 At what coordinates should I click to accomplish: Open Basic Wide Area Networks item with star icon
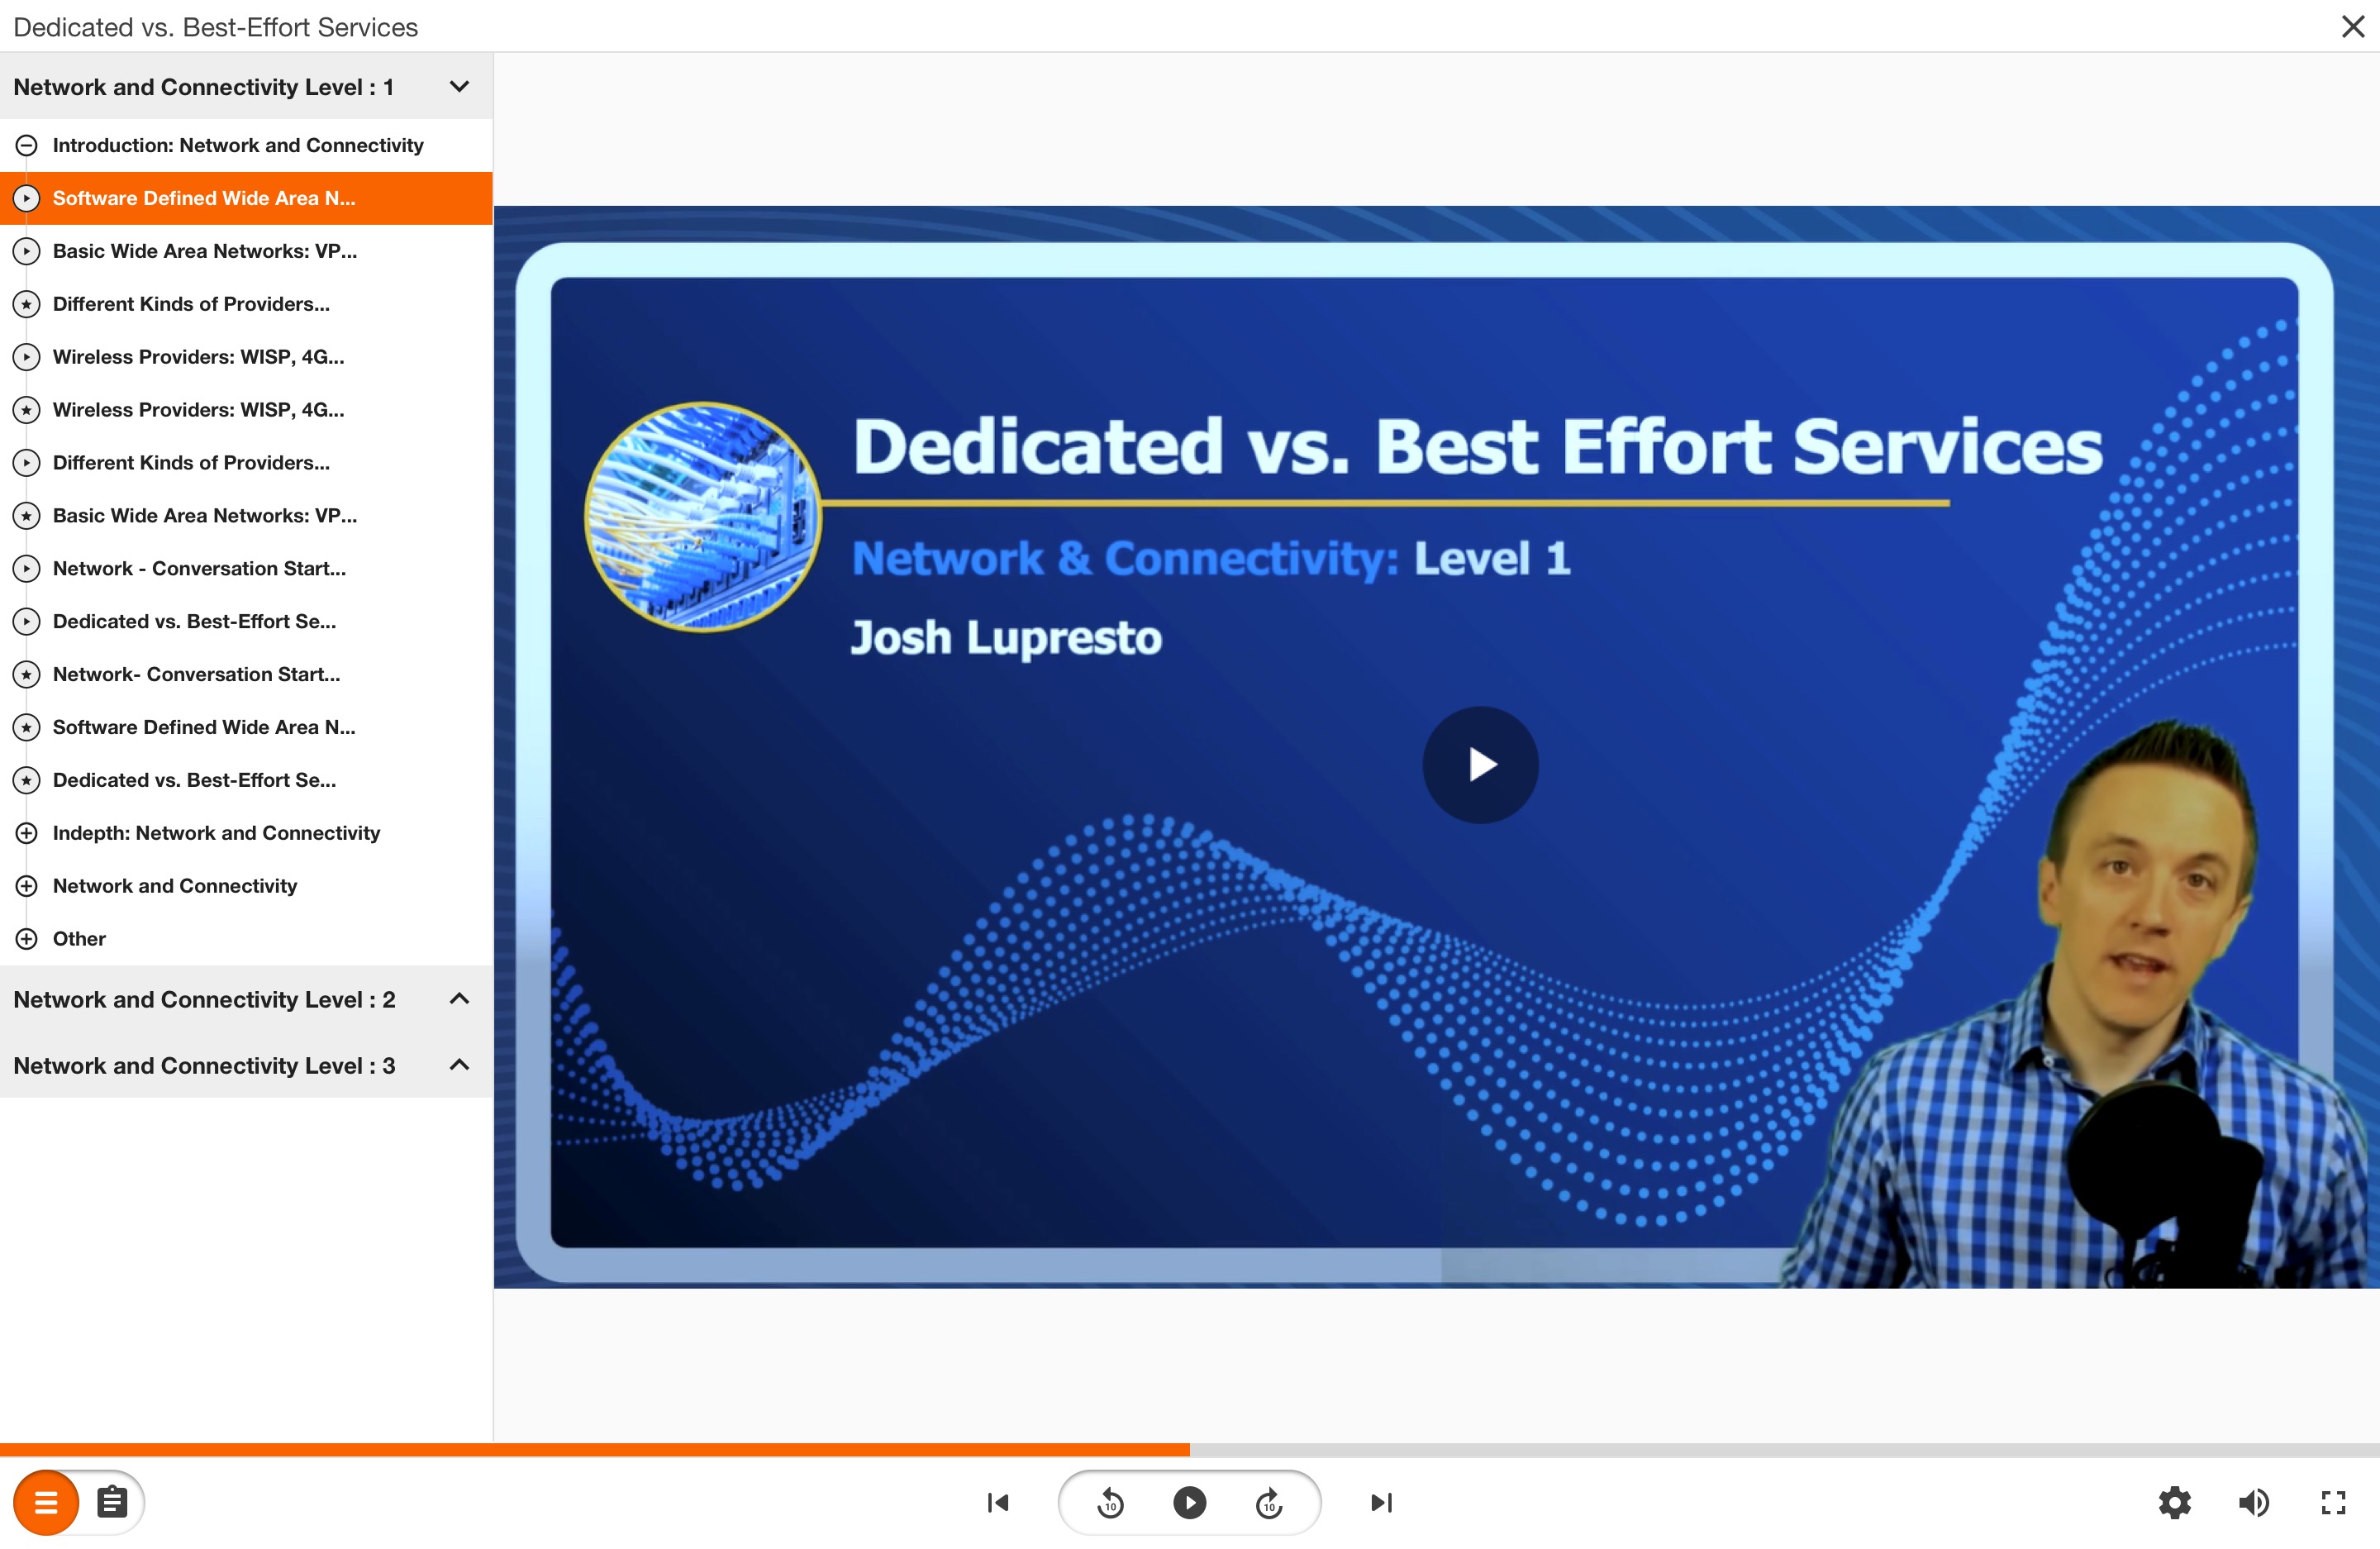point(246,516)
